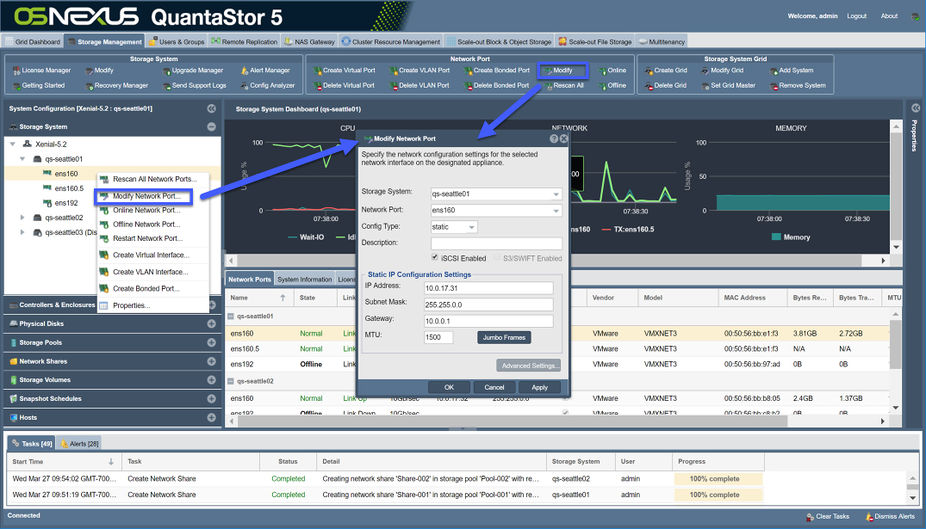The height and width of the screenshot is (529, 926).
Task: Collapse the qs-seattle01 tree node
Action: (22, 159)
